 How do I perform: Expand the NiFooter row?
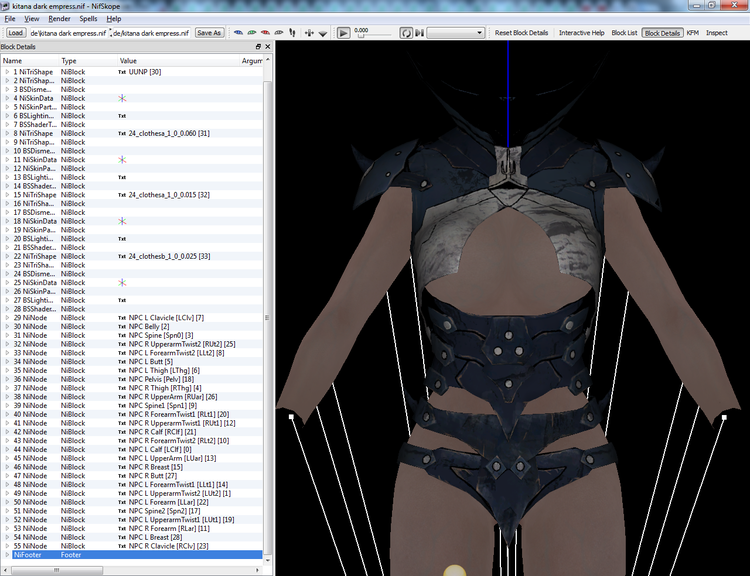7,554
